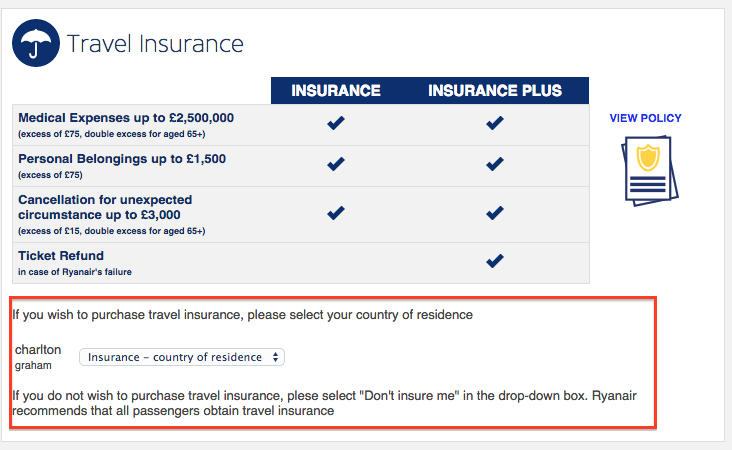Click Medical Expenses checkmark under Insurance Plus
This screenshot has height=450, width=732.
(x=494, y=123)
